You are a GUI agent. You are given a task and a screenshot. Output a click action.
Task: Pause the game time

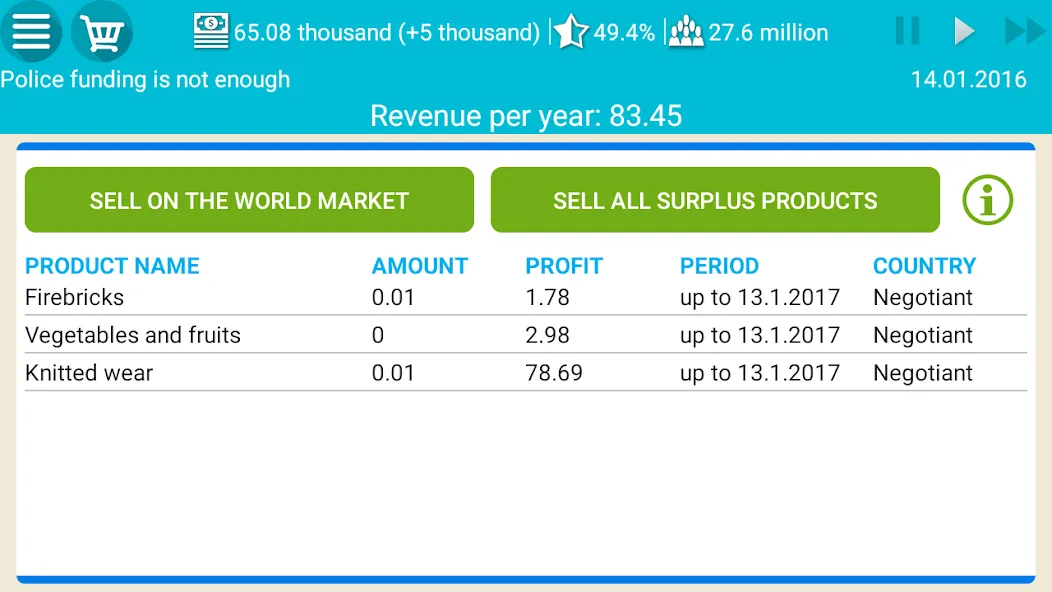(907, 31)
